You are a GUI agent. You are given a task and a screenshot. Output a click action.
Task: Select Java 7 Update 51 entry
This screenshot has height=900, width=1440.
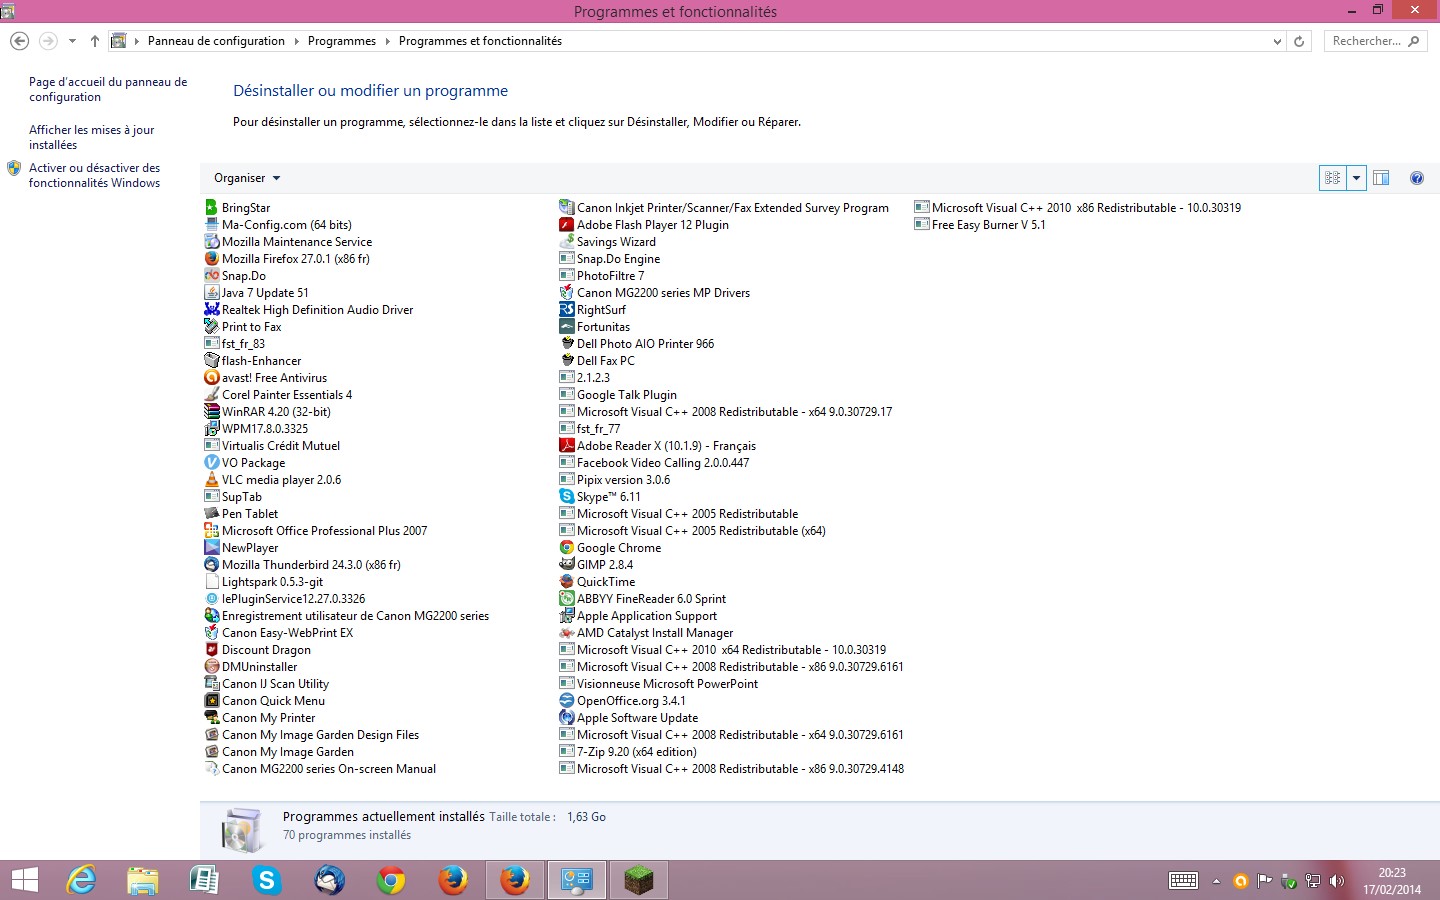click(x=265, y=293)
